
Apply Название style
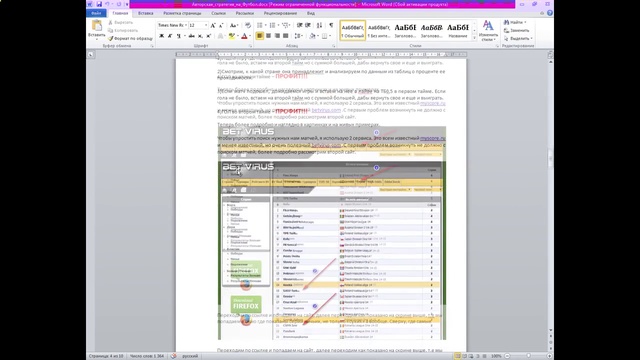[x=458, y=30]
